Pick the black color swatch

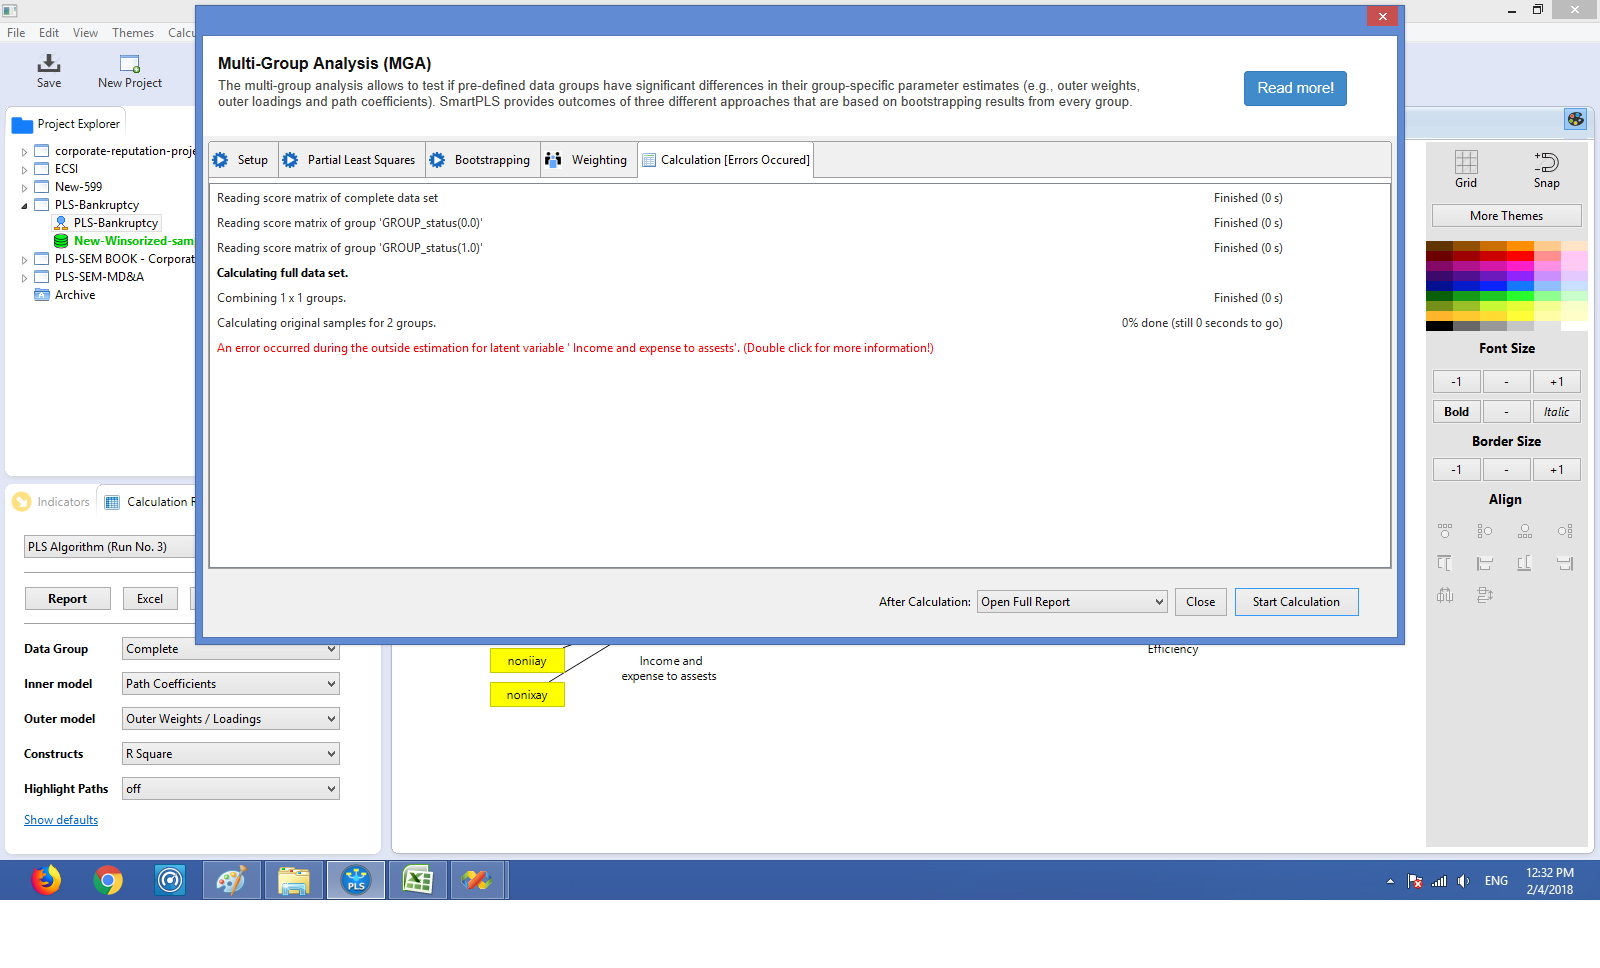[x=1439, y=326]
